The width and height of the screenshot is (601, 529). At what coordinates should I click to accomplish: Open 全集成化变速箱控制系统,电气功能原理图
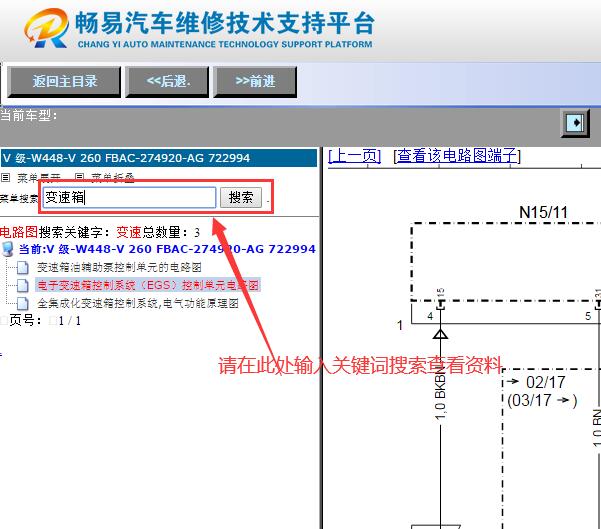point(138,304)
